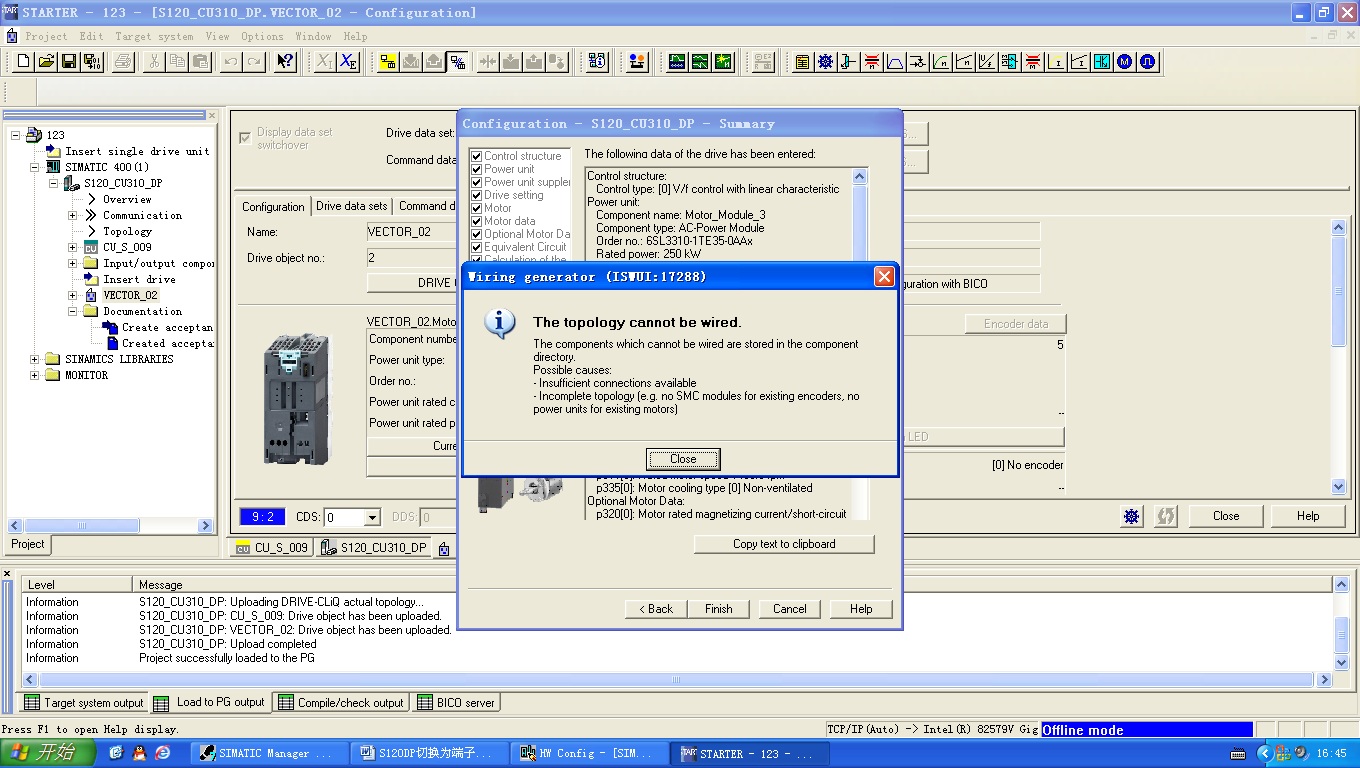This screenshot has width=1360, height=768.
Task: Click project tree horizontal scrollbar right arrow
Action: 206,525
